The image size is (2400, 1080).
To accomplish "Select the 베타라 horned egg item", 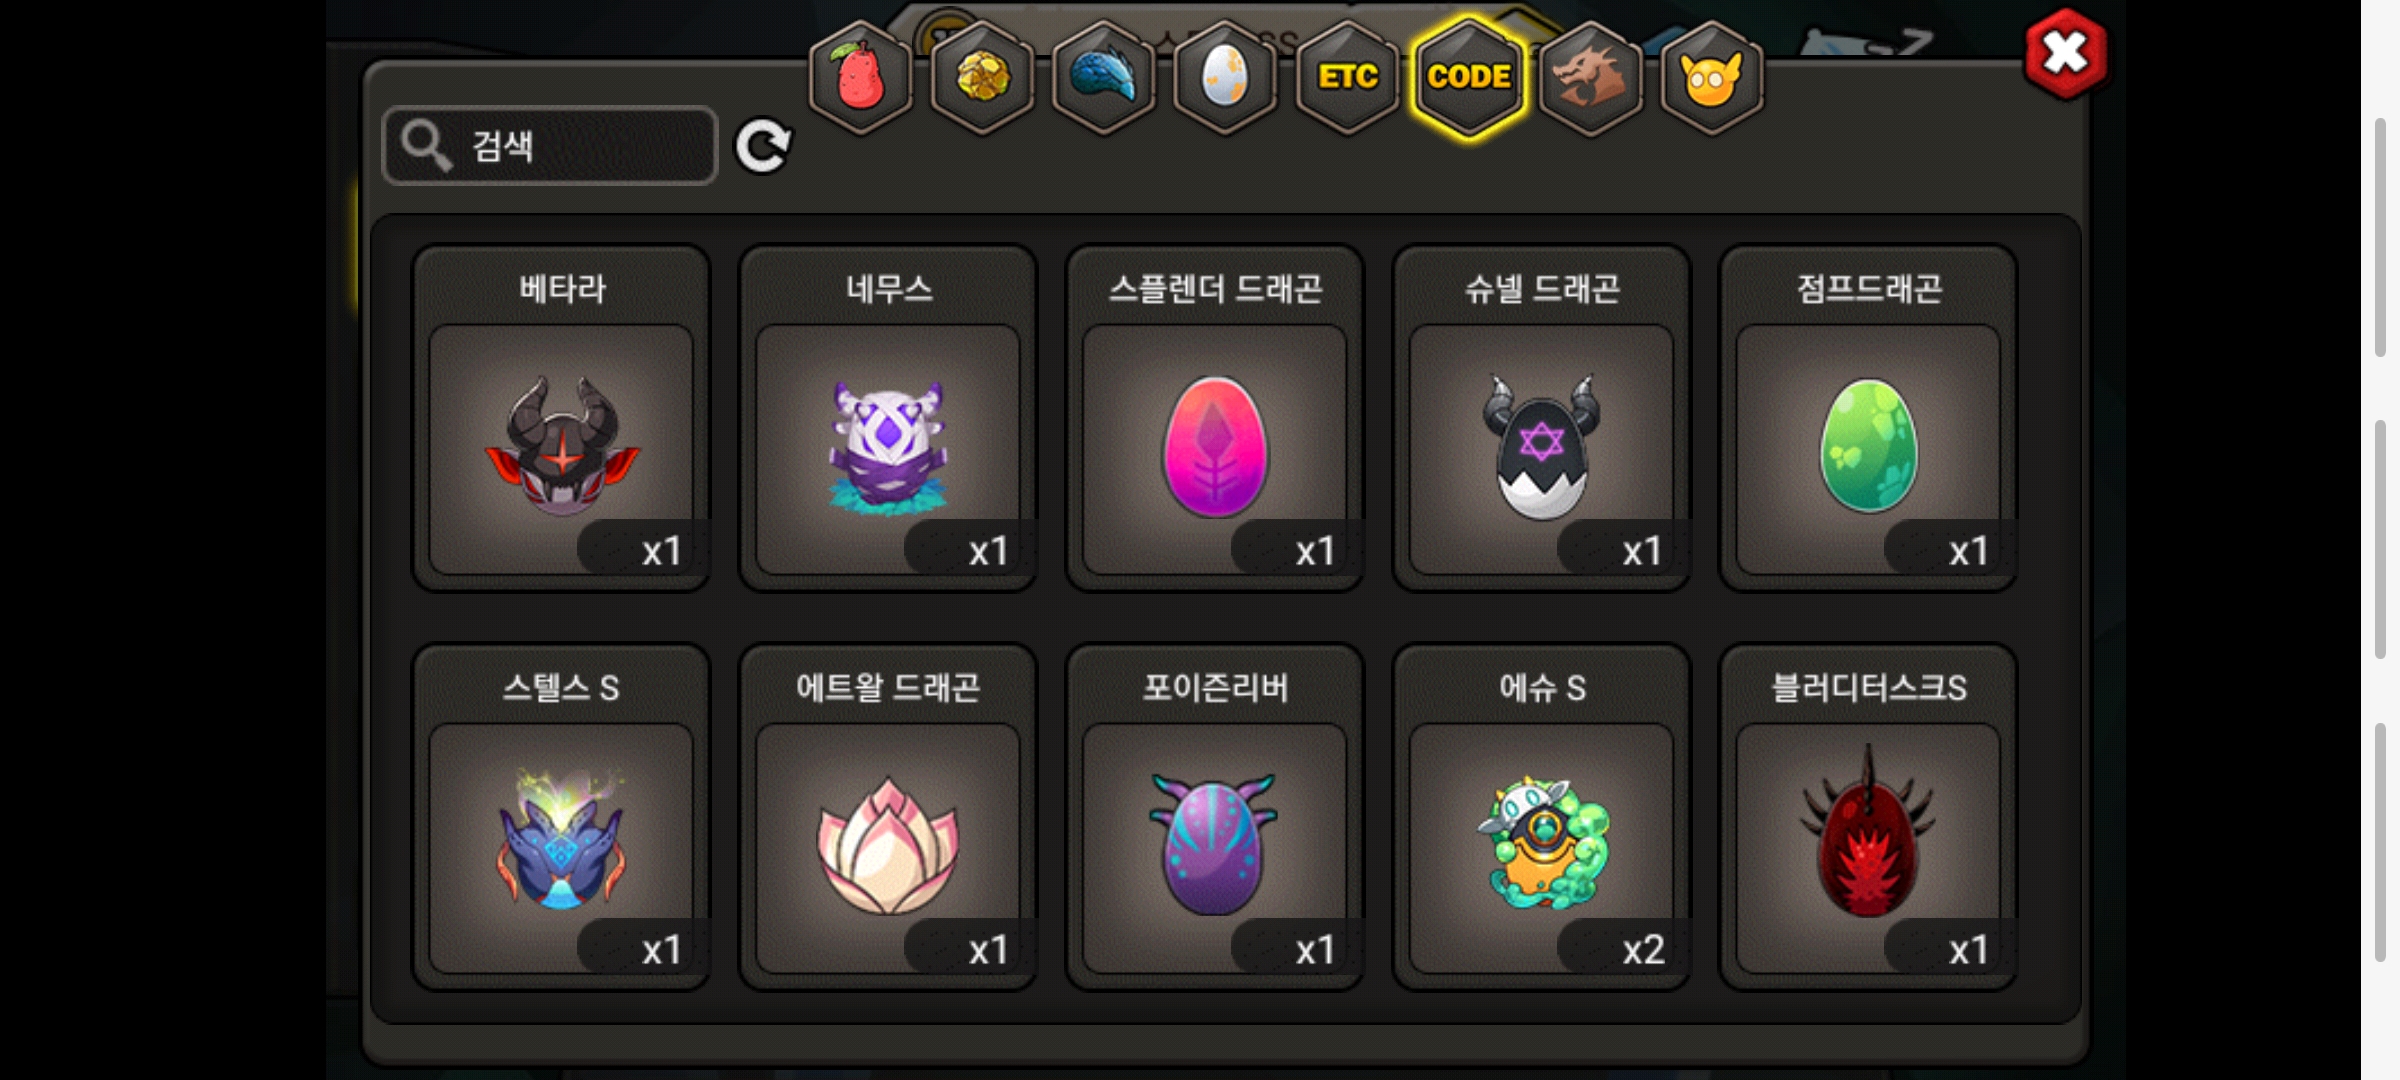I will coord(562,418).
